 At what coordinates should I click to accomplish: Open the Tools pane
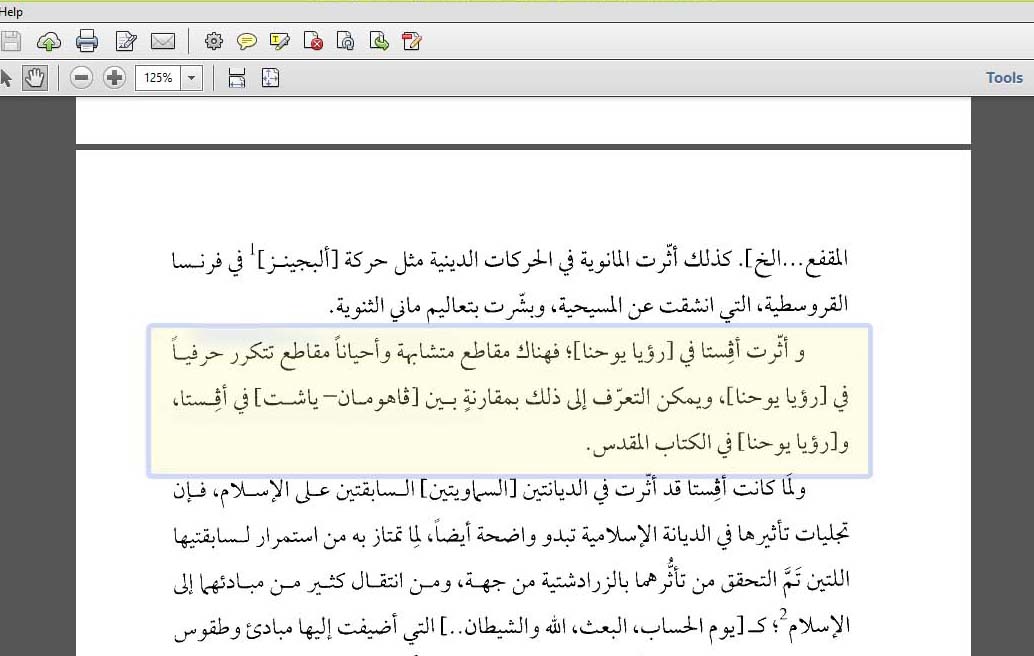pos(1004,78)
